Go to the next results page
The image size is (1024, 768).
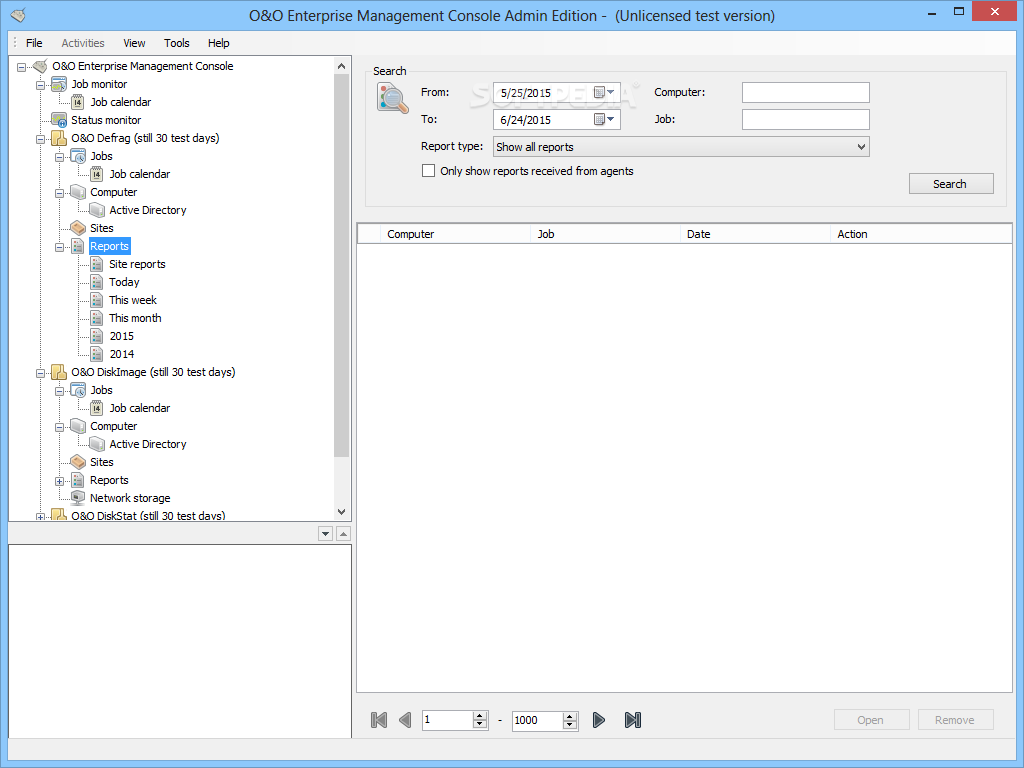[598, 720]
